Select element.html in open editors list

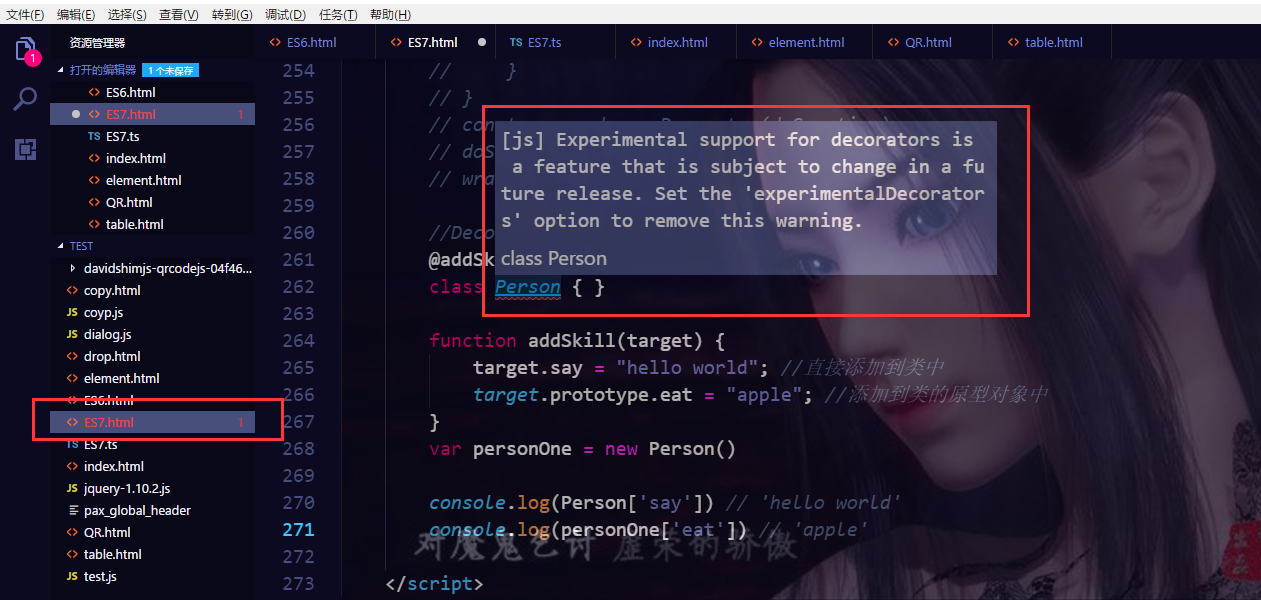pyautogui.click(x=152, y=180)
